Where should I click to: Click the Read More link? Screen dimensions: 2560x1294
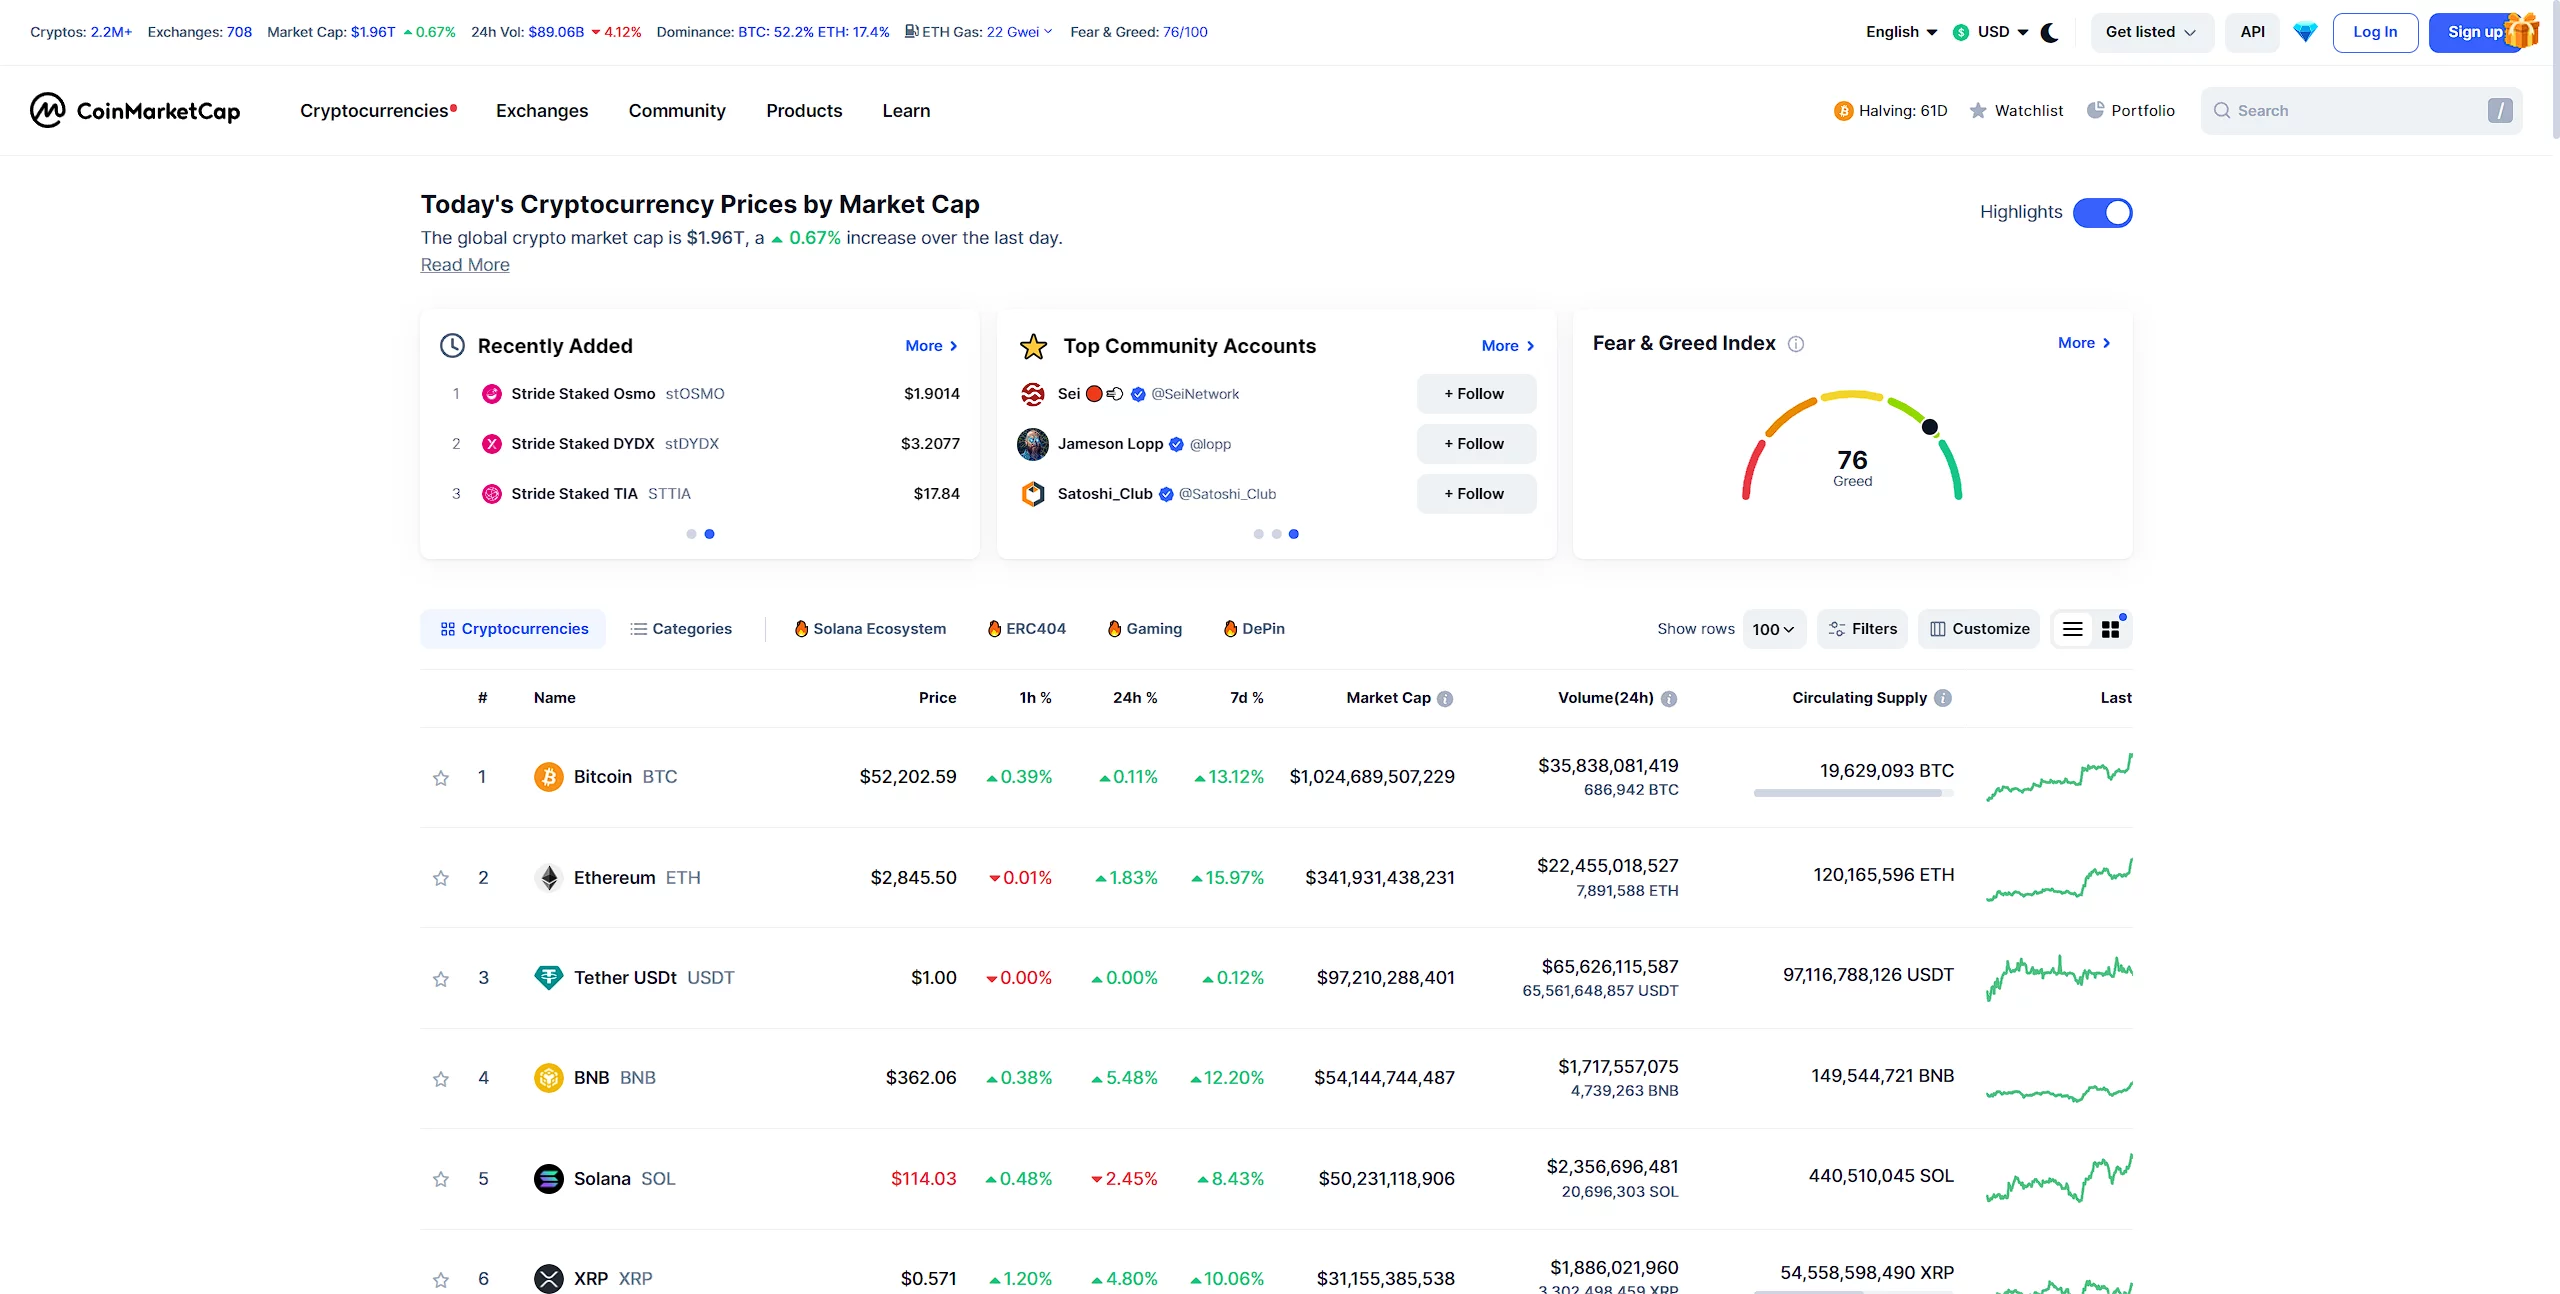tap(465, 265)
